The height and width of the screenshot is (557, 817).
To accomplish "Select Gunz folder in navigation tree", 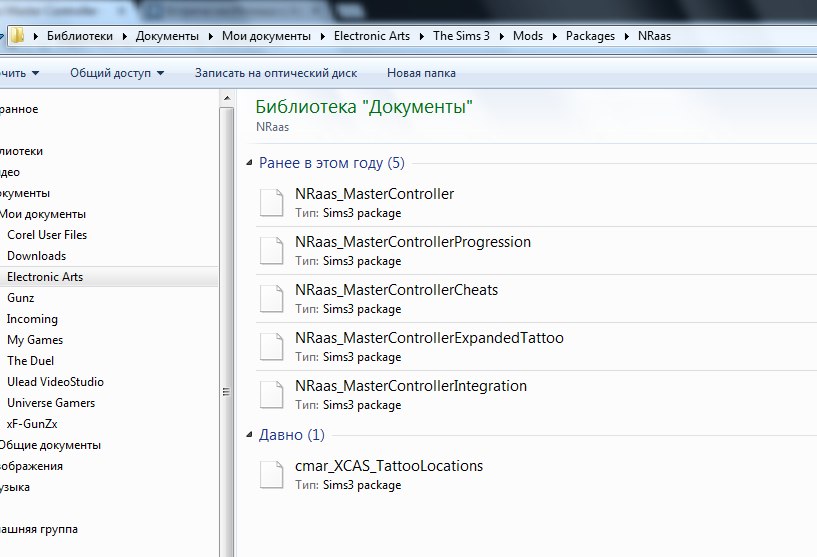I will point(21,298).
